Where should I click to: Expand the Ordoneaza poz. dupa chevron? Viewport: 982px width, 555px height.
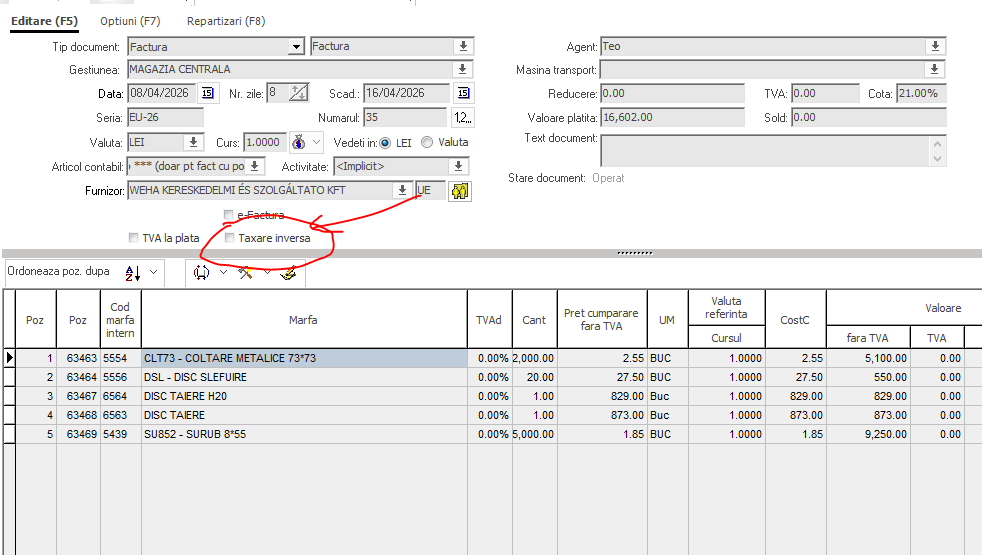(153, 272)
